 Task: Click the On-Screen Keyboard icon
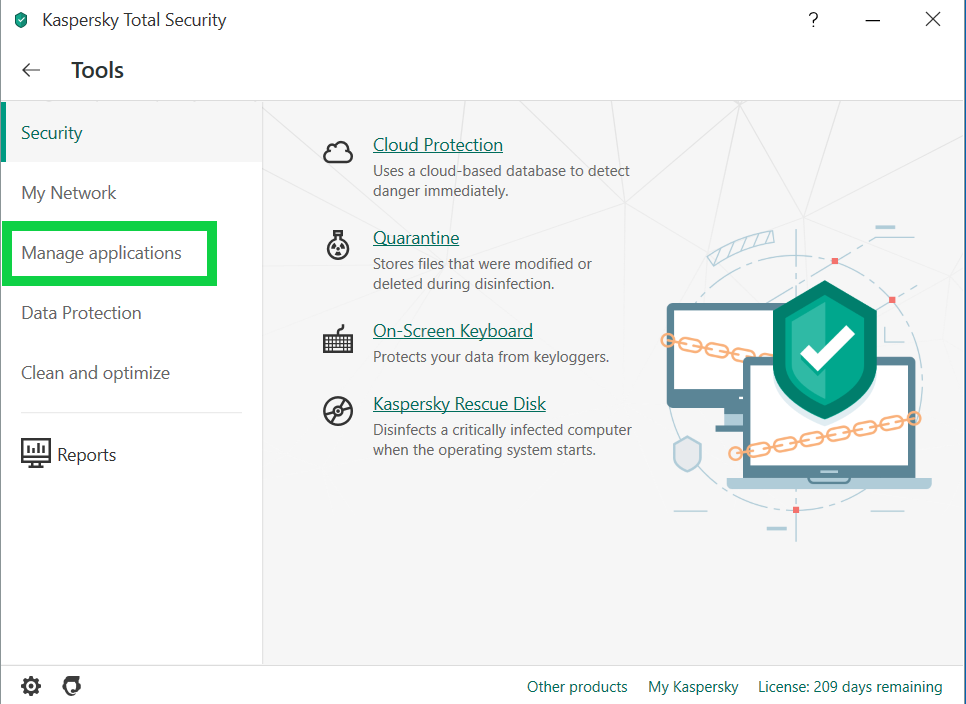pos(338,339)
